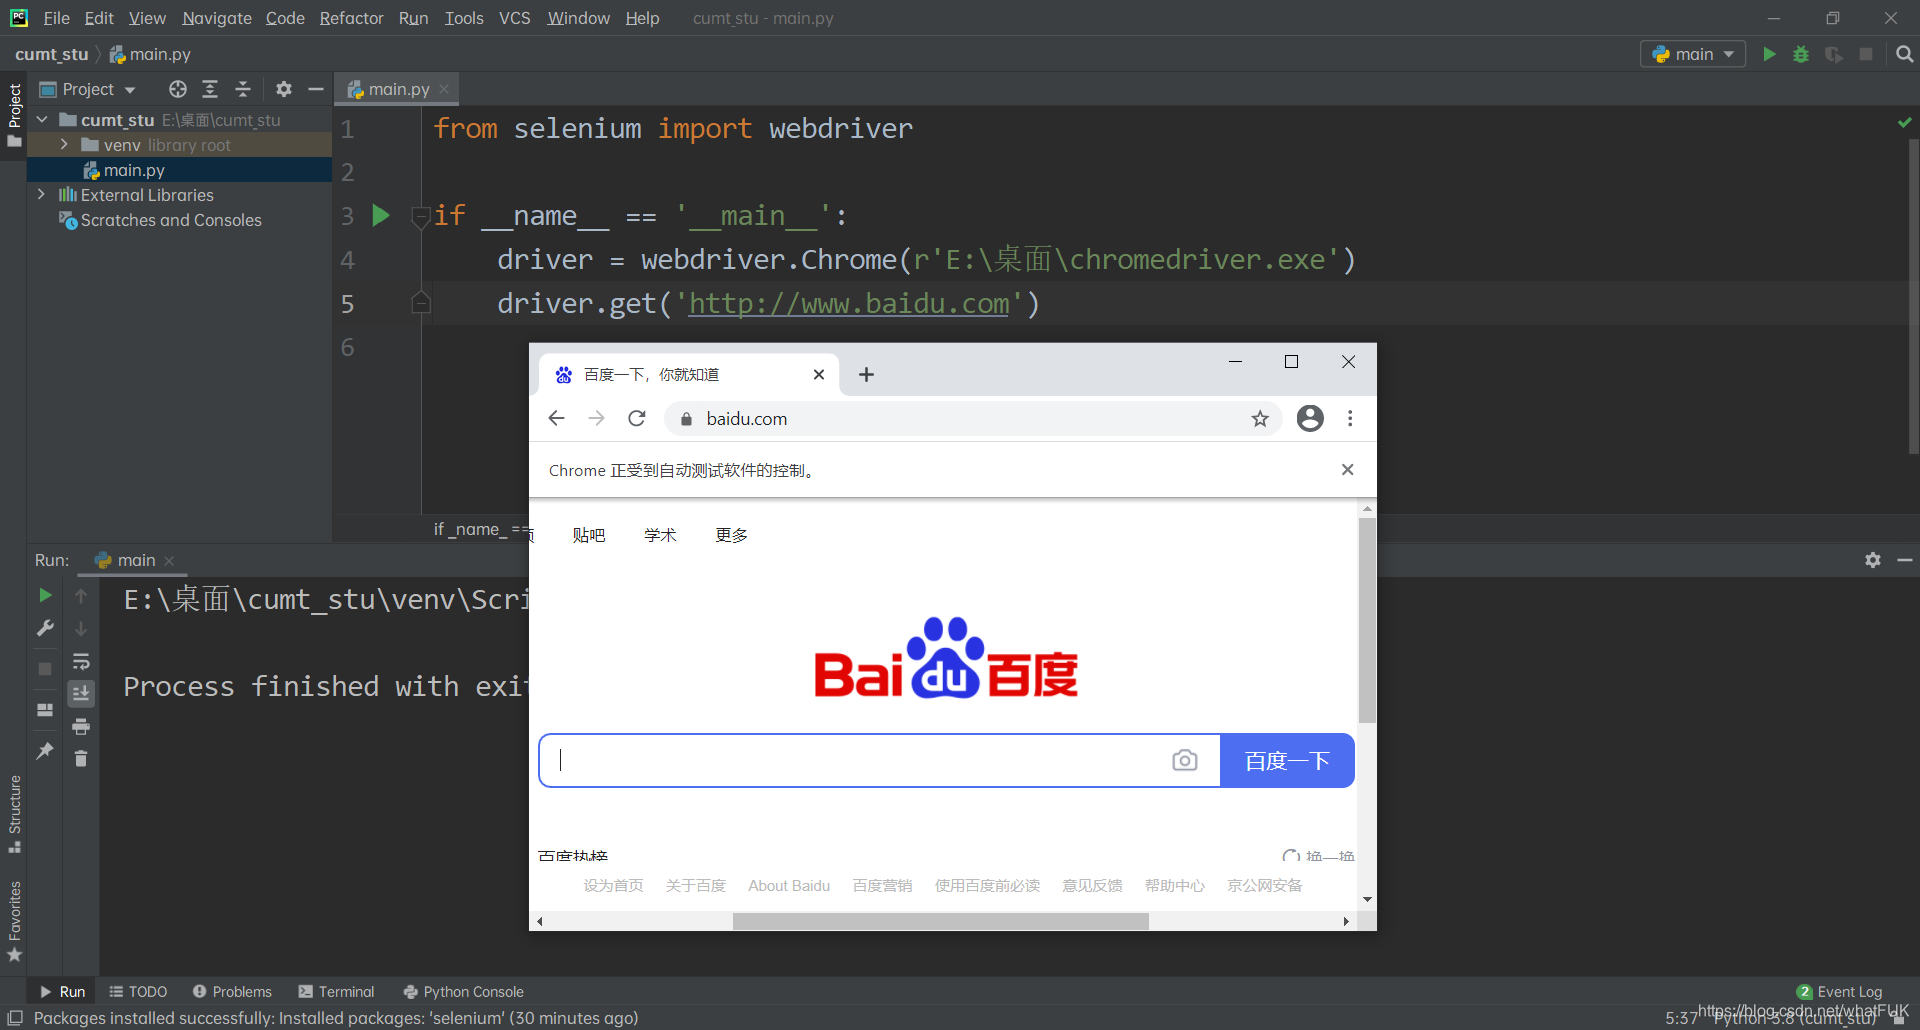Image resolution: width=1920 pixels, height=1030 pixels.
Task: Expand the venv library root node
Action: tap(63, 144)
